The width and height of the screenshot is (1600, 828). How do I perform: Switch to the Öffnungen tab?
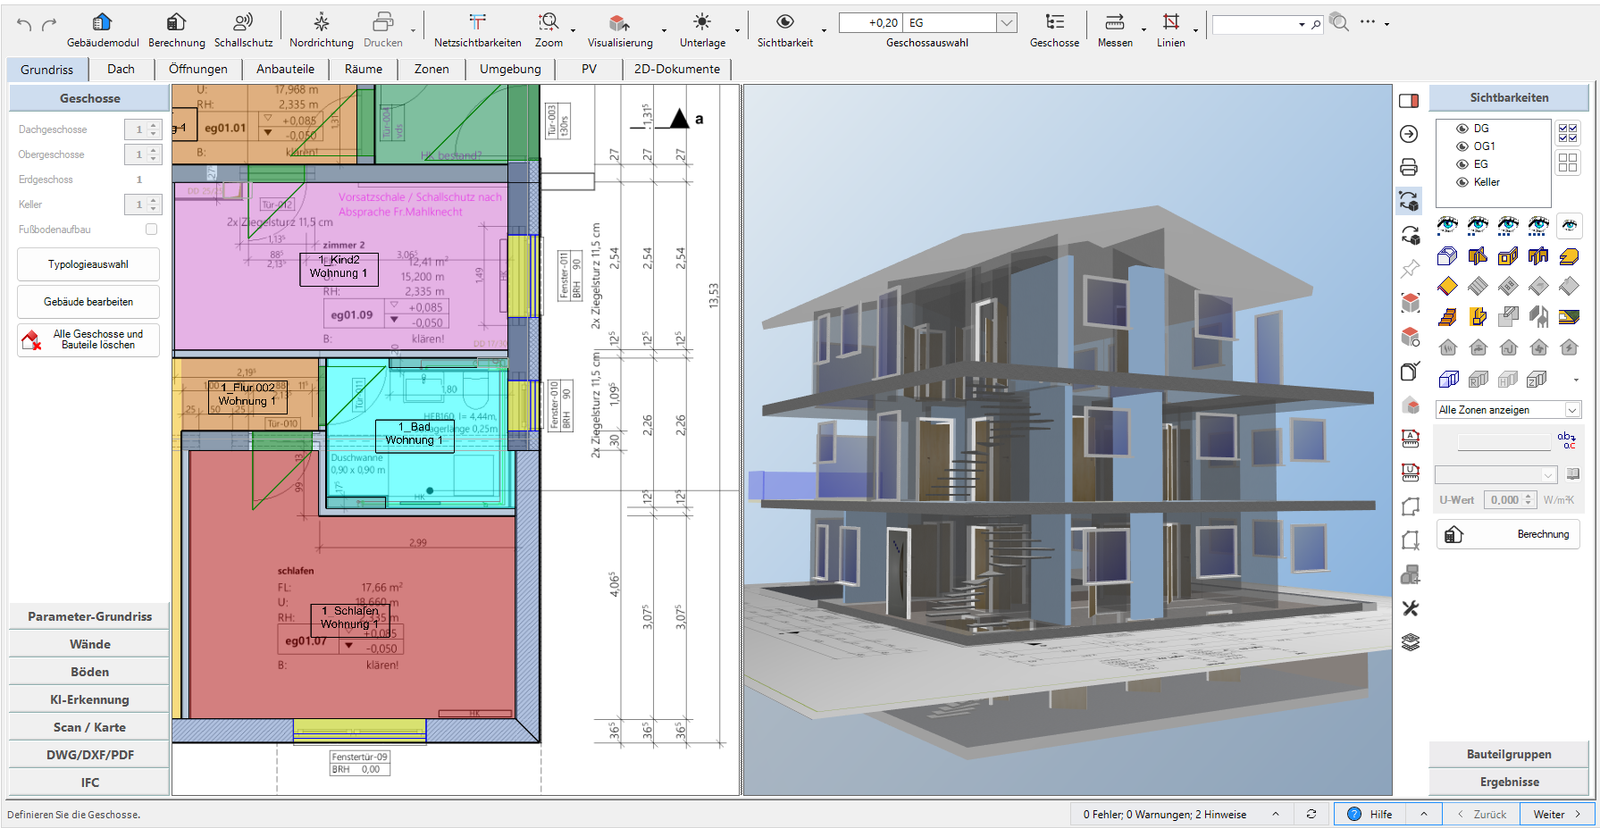tap(198, 69)
